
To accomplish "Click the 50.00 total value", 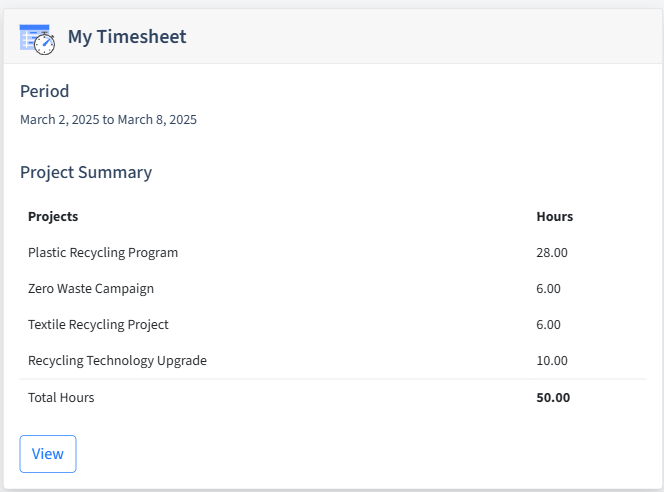I will [x=553, y=398].
